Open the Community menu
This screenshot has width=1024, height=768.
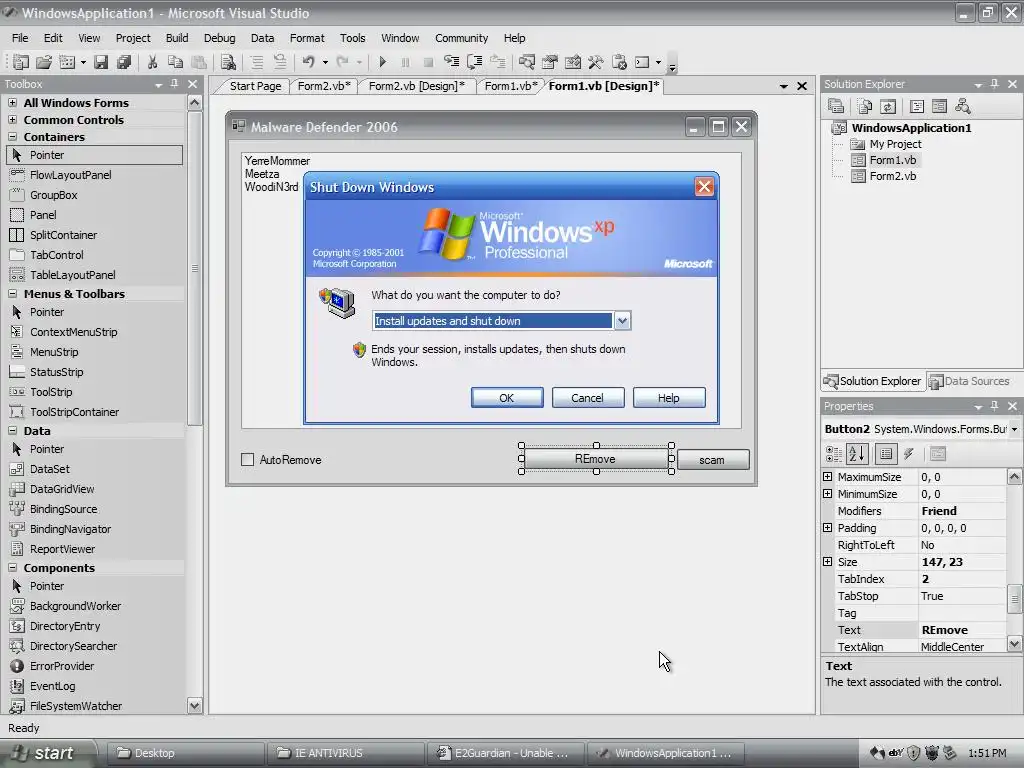tap(462, 38)
